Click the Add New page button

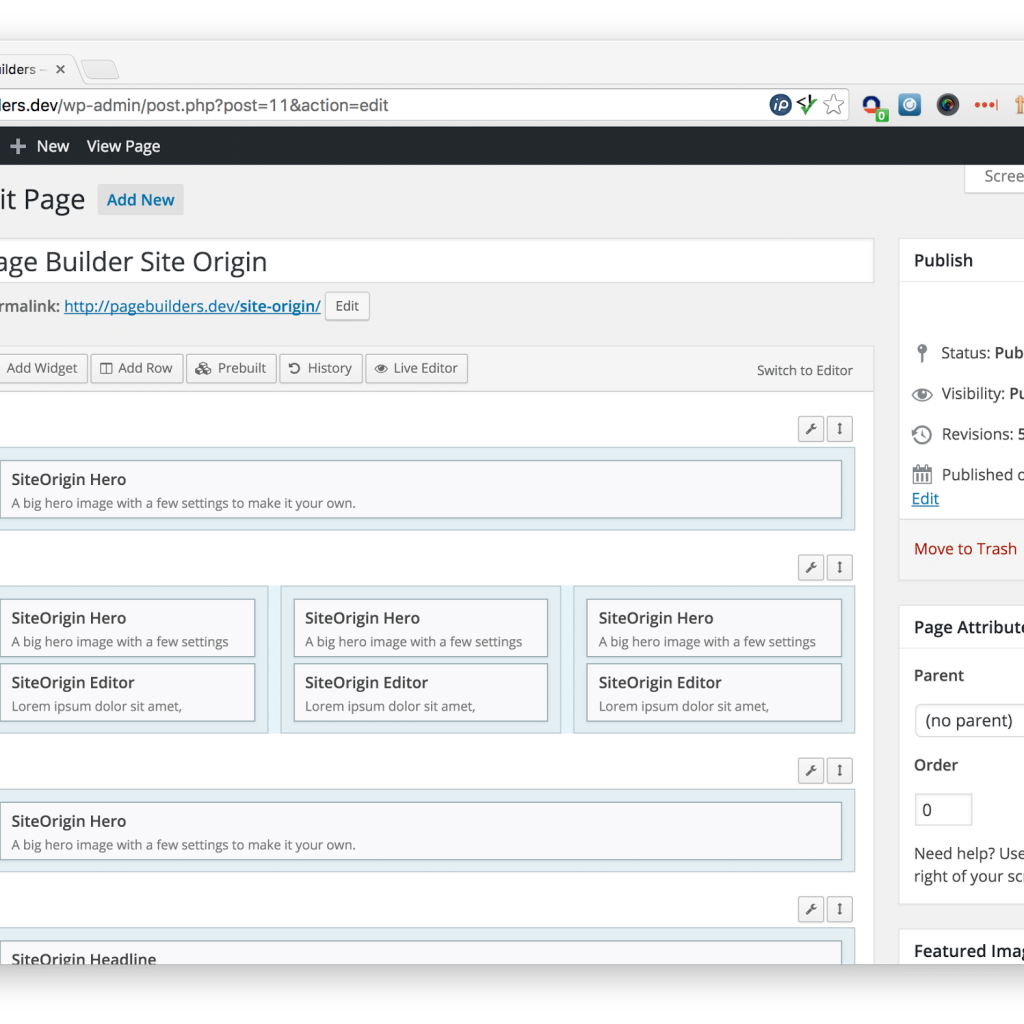140,199
